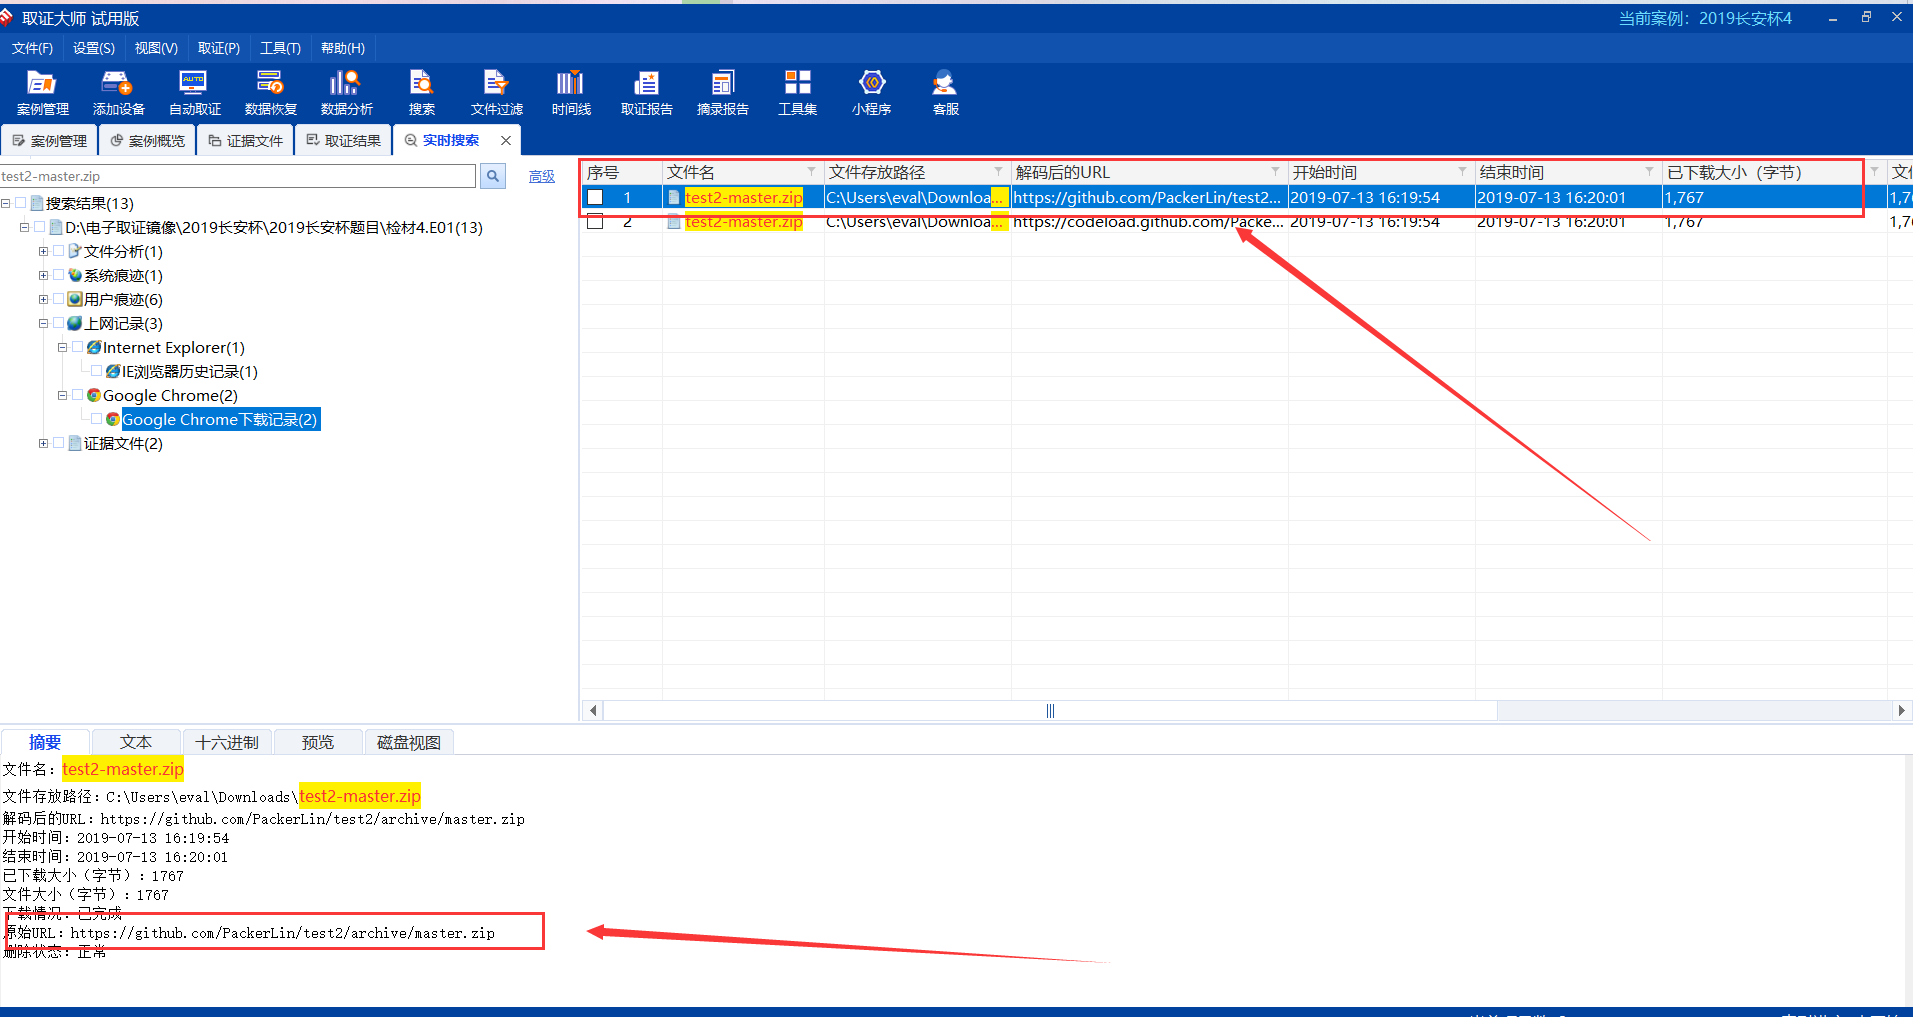
Task: Open the 数据分析 tool
Action: tap(346, 93)
